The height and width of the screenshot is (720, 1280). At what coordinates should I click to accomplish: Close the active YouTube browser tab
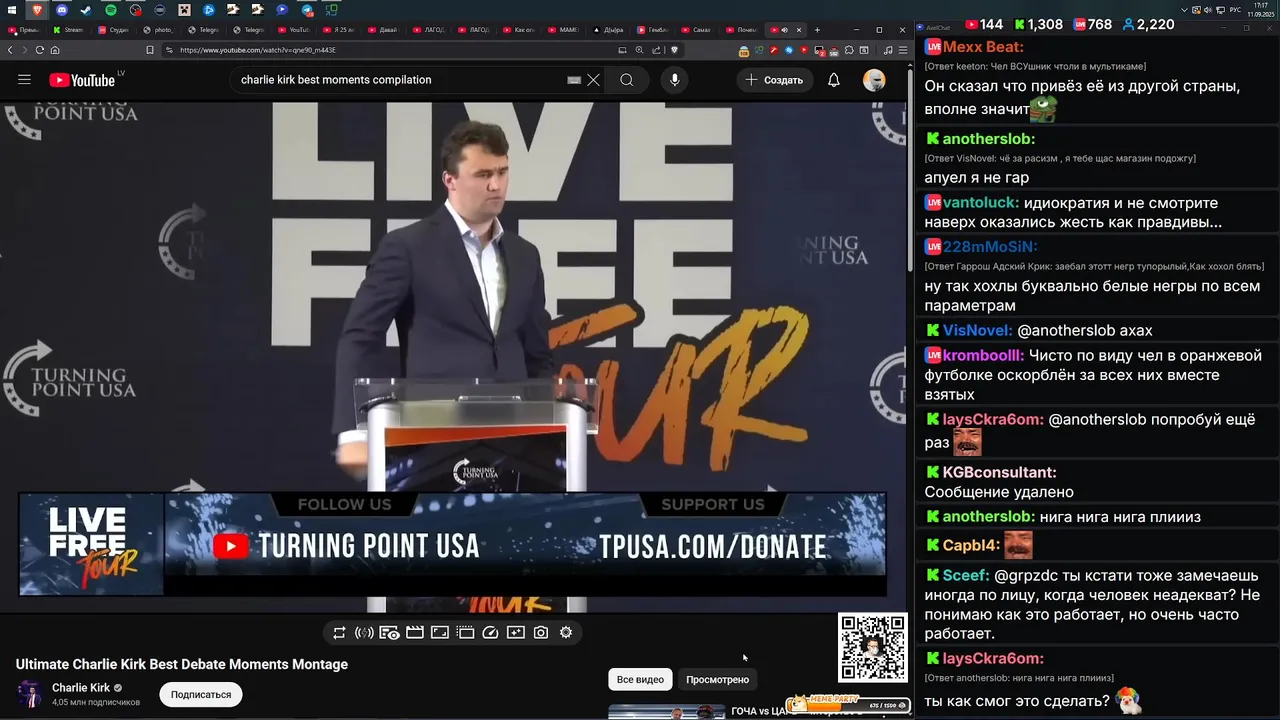coord(798,30)
